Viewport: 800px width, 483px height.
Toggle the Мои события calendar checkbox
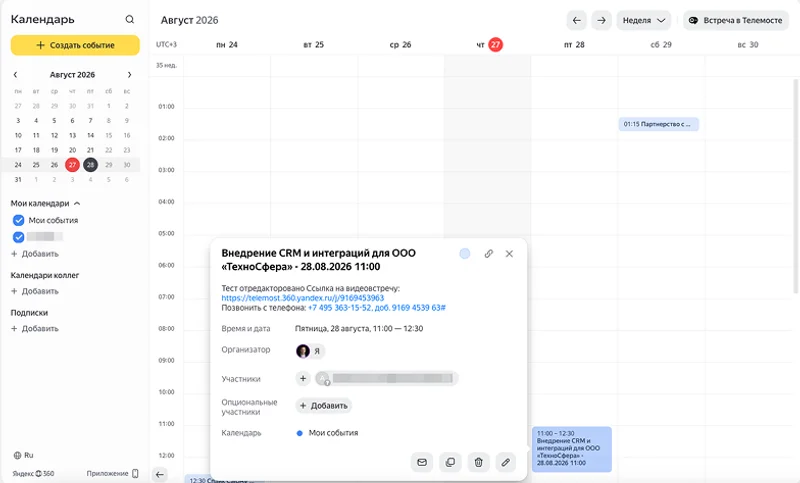(x=18, y=220)
